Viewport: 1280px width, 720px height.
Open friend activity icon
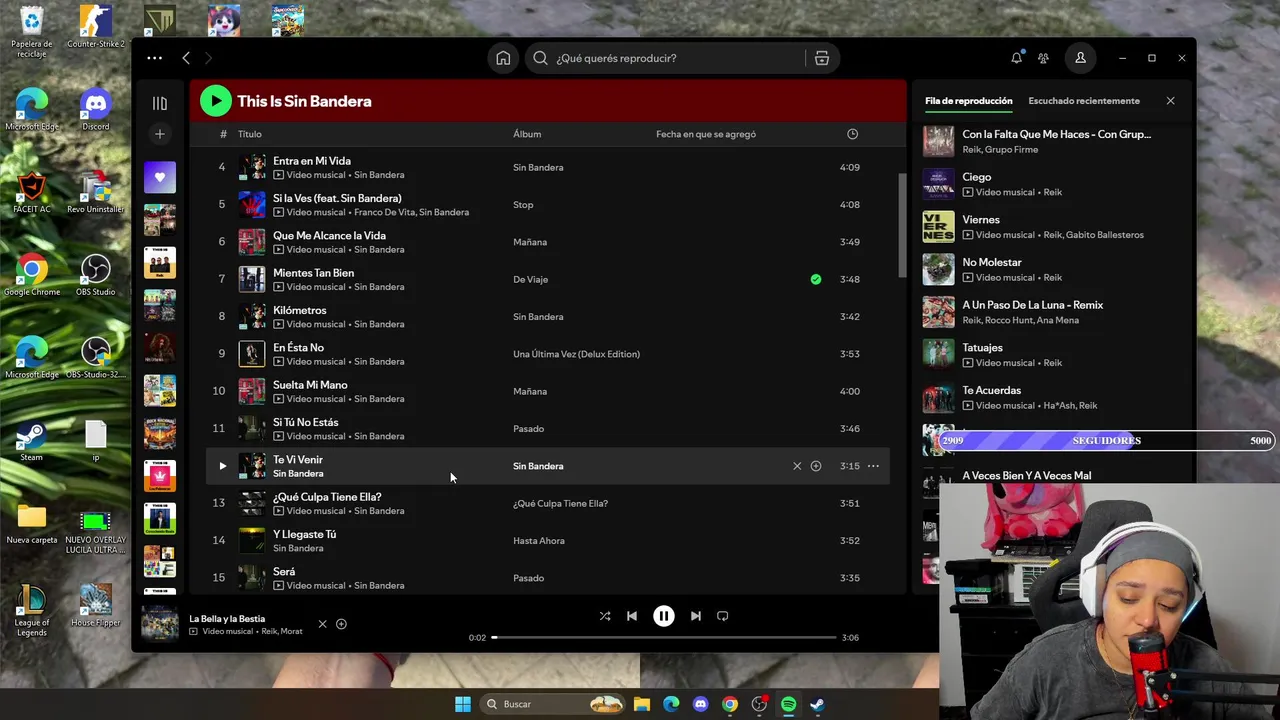pos(1043,58)
